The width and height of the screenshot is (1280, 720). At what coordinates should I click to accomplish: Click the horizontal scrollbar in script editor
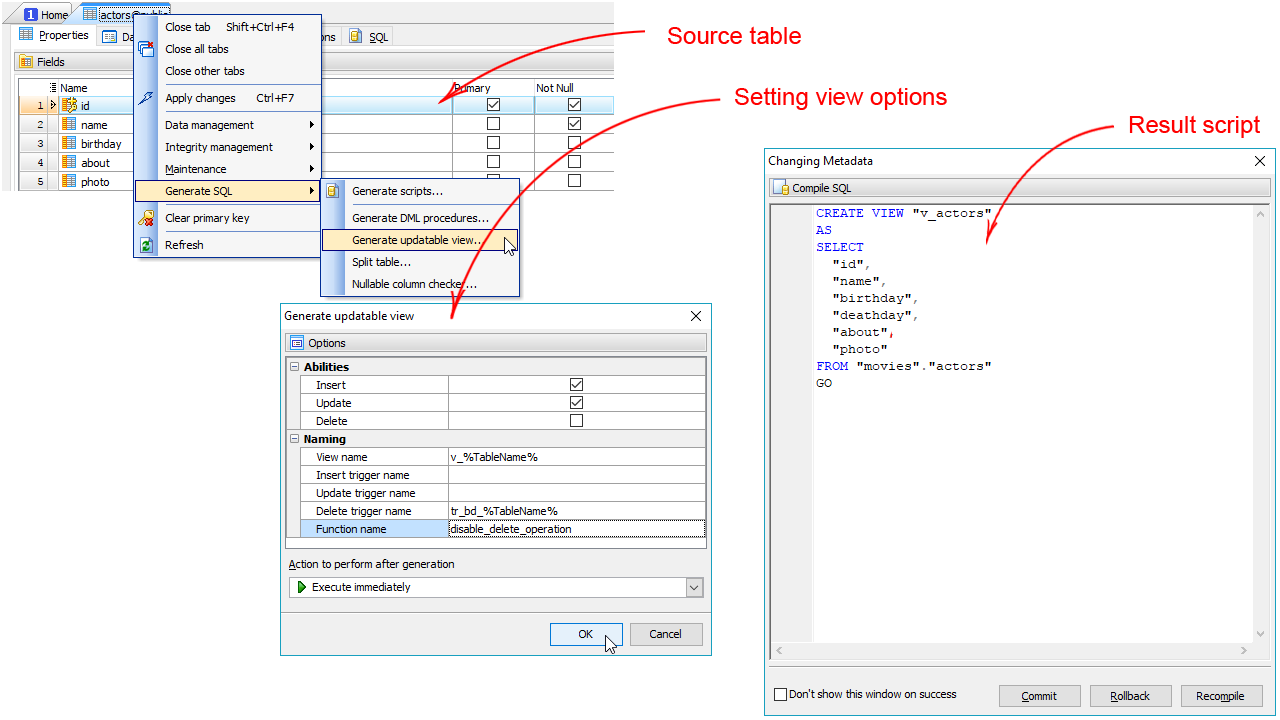click(1012, 651)
